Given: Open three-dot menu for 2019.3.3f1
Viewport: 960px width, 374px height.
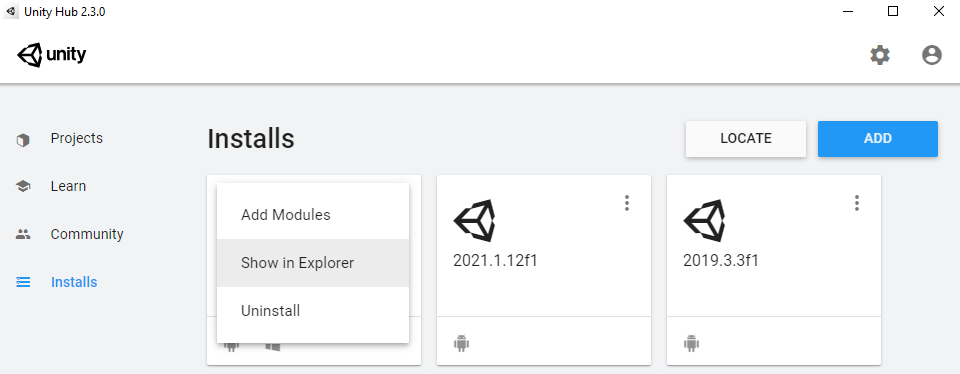Looking at the screenshot, I should (x=857, y=203).
